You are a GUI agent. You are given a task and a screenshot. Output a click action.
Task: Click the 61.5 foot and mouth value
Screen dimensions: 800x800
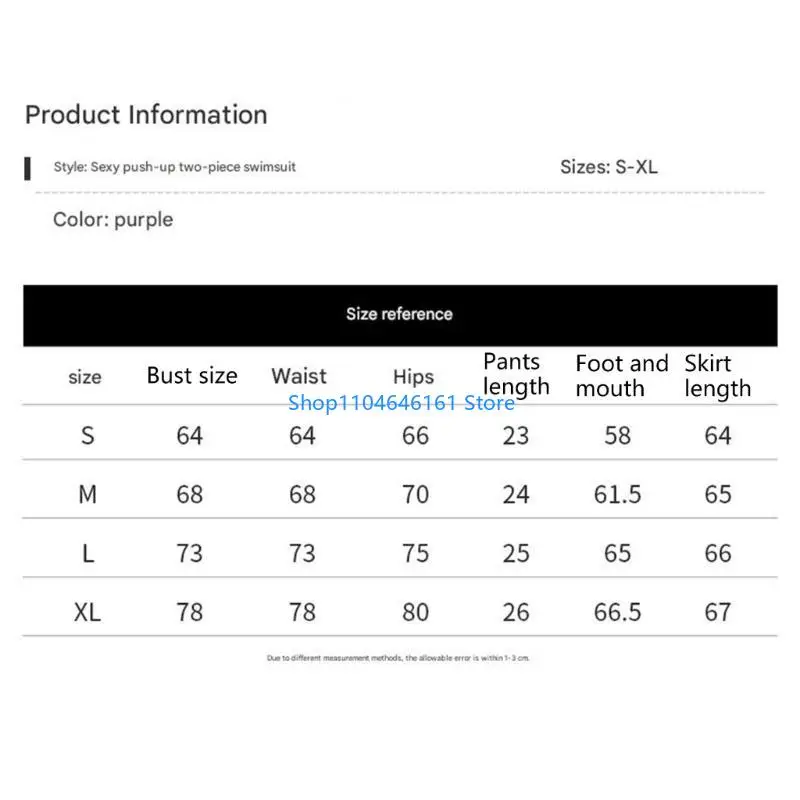tap(617, 494)
